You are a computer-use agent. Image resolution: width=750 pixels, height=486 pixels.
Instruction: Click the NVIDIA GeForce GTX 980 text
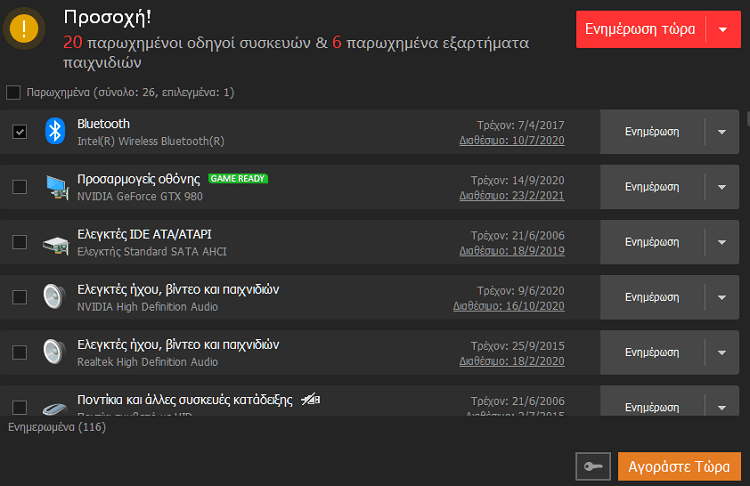point(140,196)
